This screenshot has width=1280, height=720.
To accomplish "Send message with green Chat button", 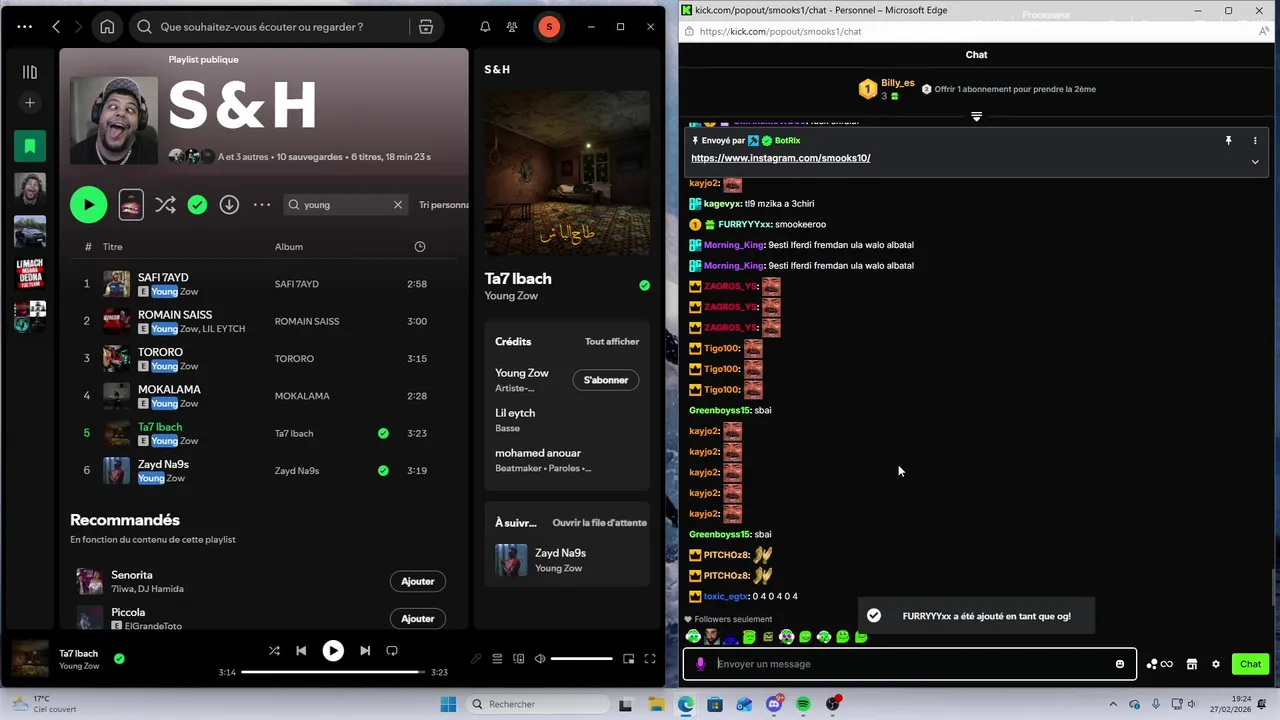I will [1251, 664].
